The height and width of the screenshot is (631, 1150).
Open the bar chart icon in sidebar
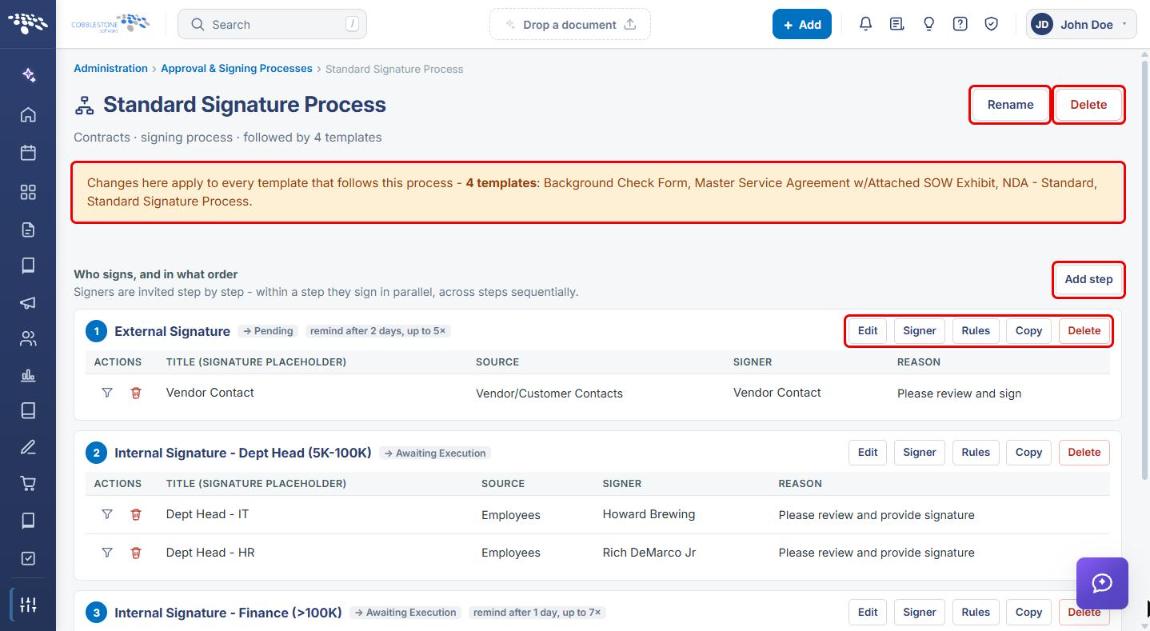click(x=28, y=376)
